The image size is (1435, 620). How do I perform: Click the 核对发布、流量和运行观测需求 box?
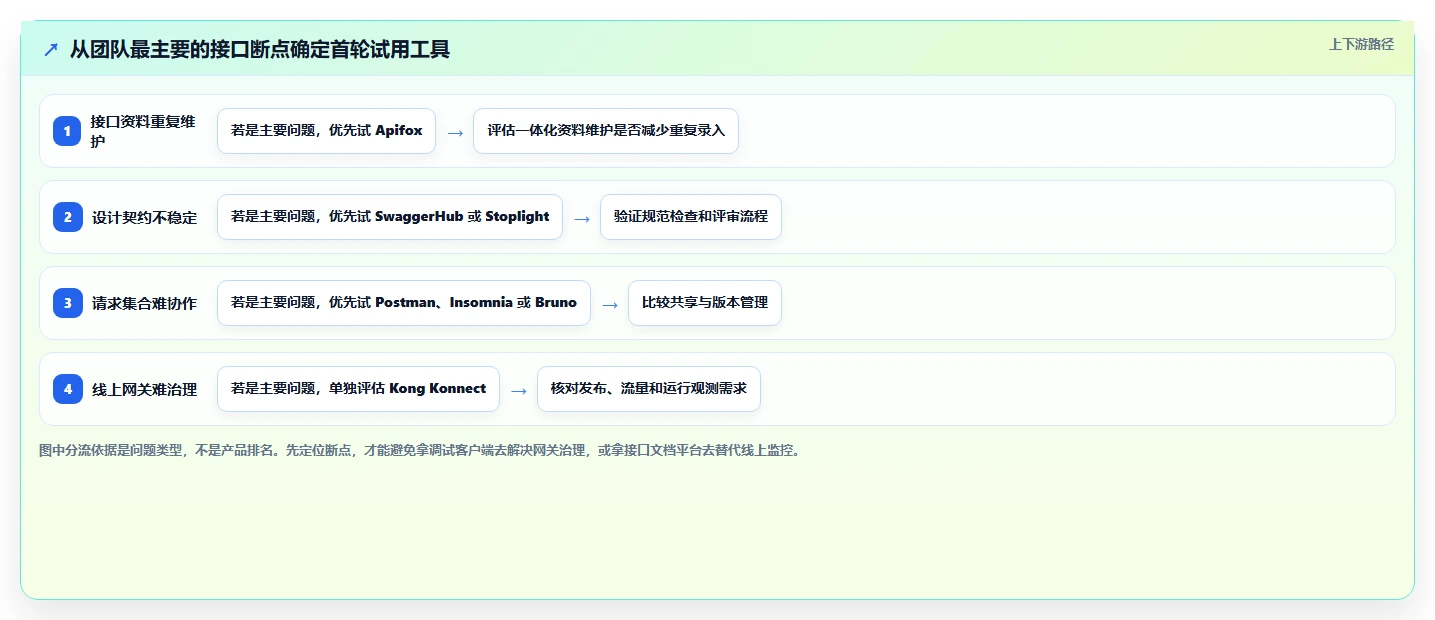click(649, 389)
